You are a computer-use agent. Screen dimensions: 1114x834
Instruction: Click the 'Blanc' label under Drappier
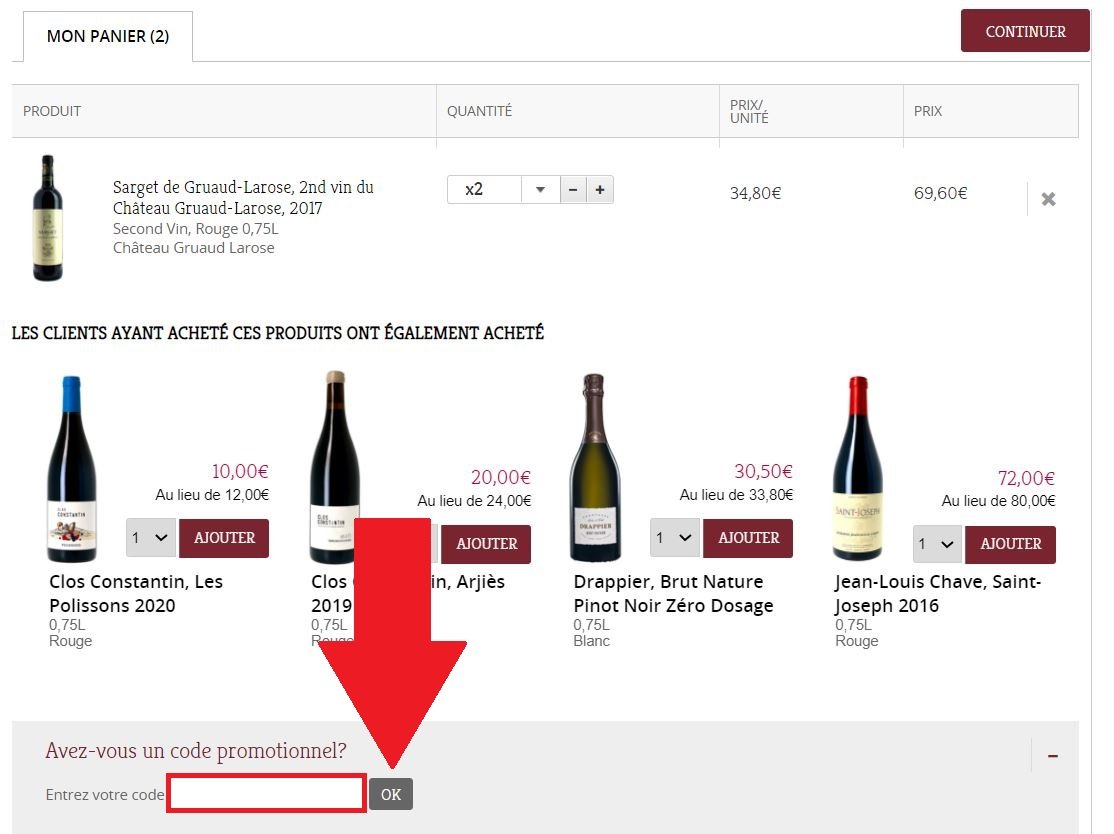(x=592, y=641)
